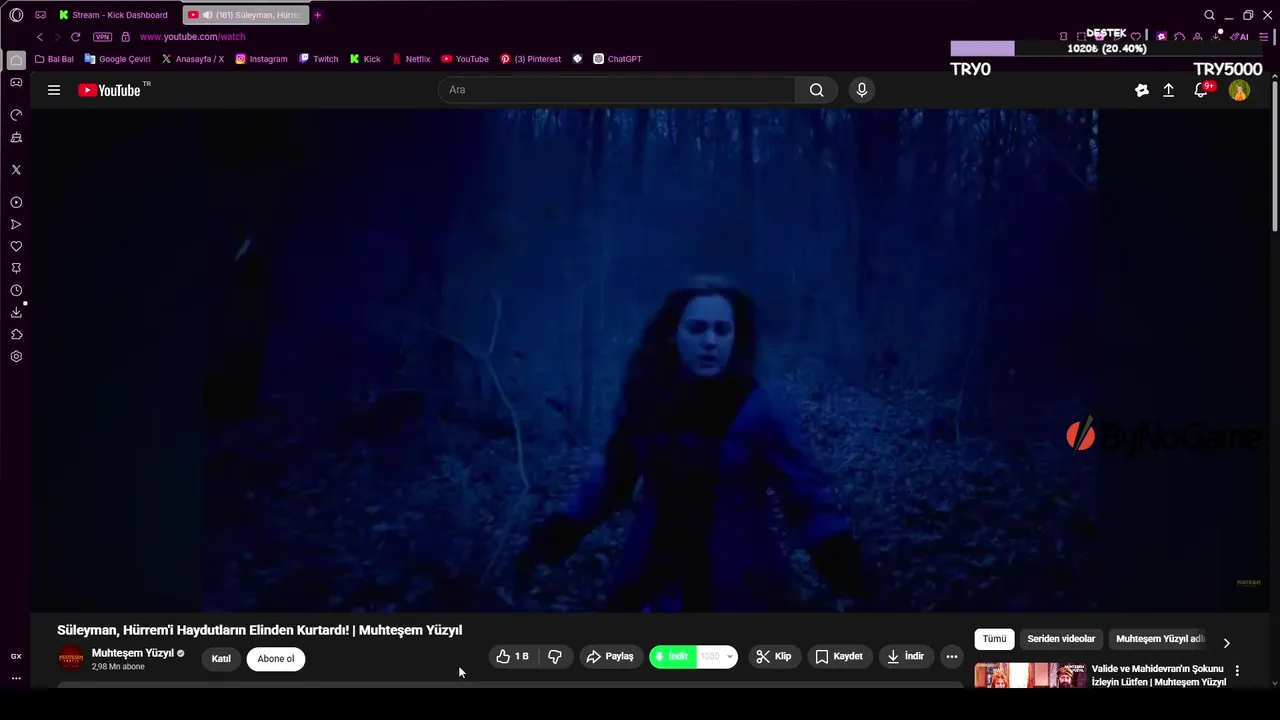Screen dimensions: 1280x720
Task: Open the YouTube create upload arrow icon
Action: pyautogui.click(x=1168, y=90)
